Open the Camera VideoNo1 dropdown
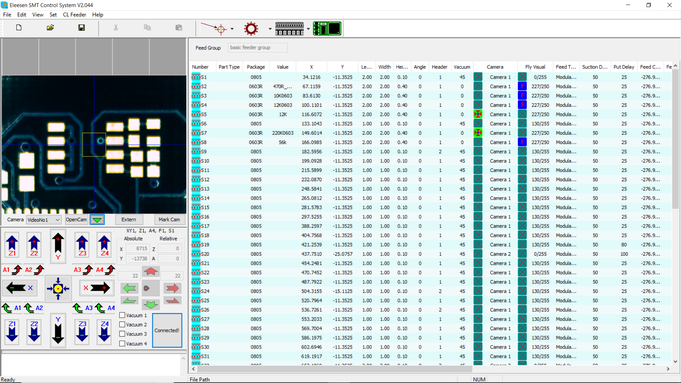 (43, 220)
